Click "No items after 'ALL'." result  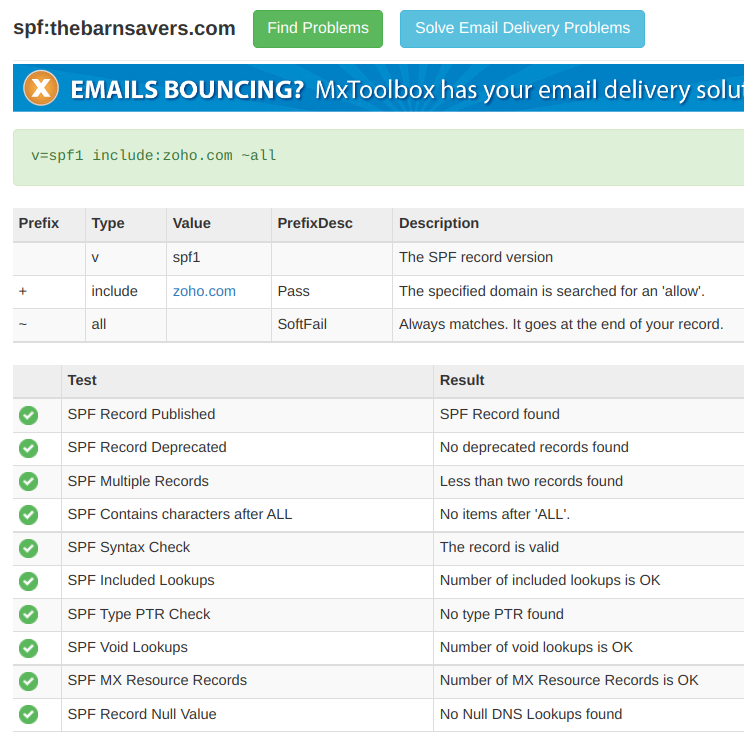tap(505, 514)
